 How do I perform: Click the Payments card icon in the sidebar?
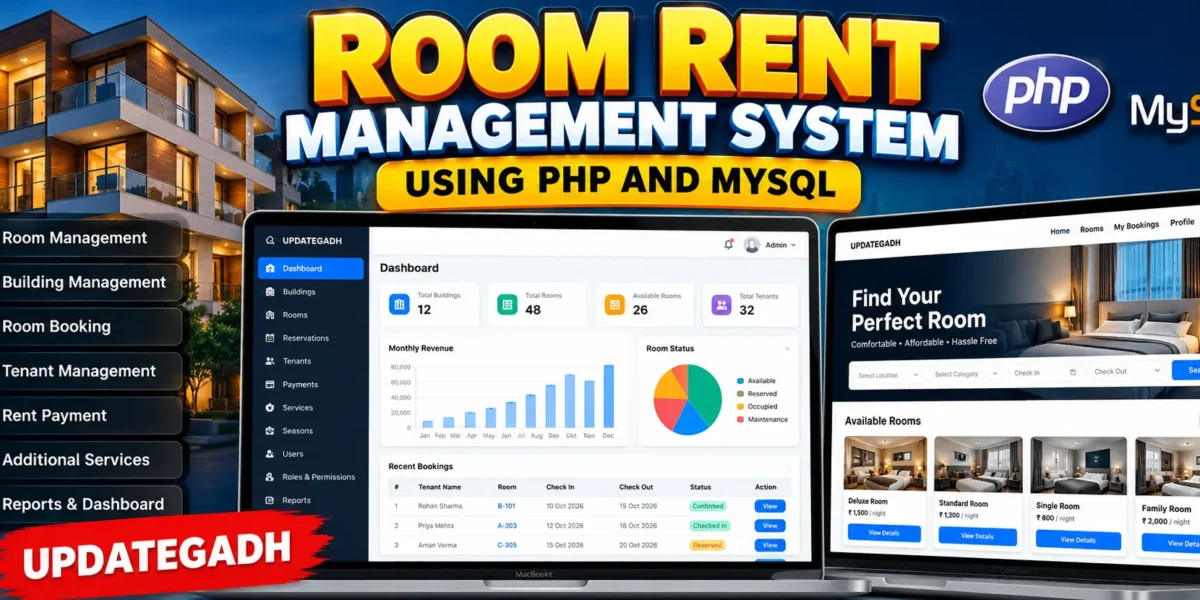[270, 384]
